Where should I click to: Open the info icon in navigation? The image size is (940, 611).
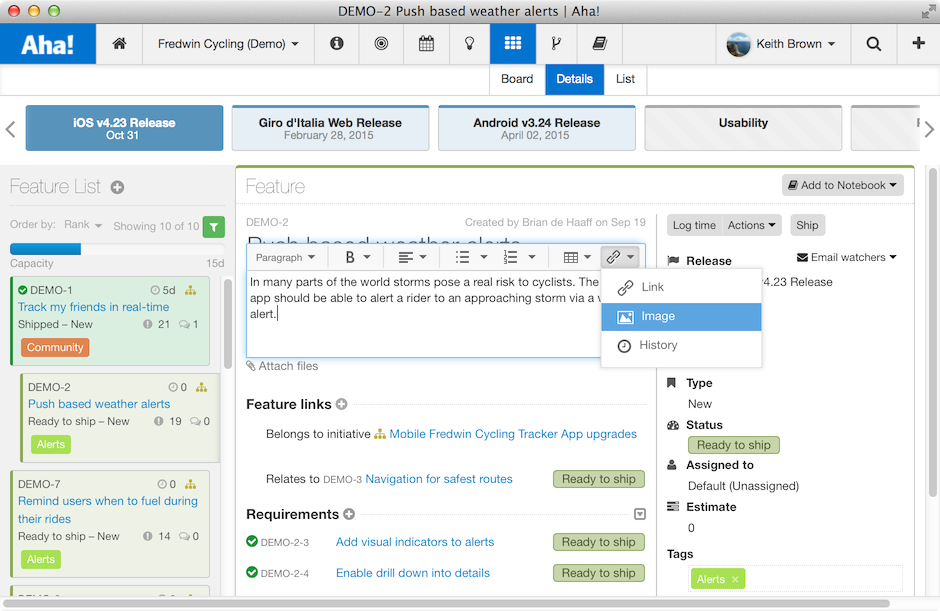(337, 43)
